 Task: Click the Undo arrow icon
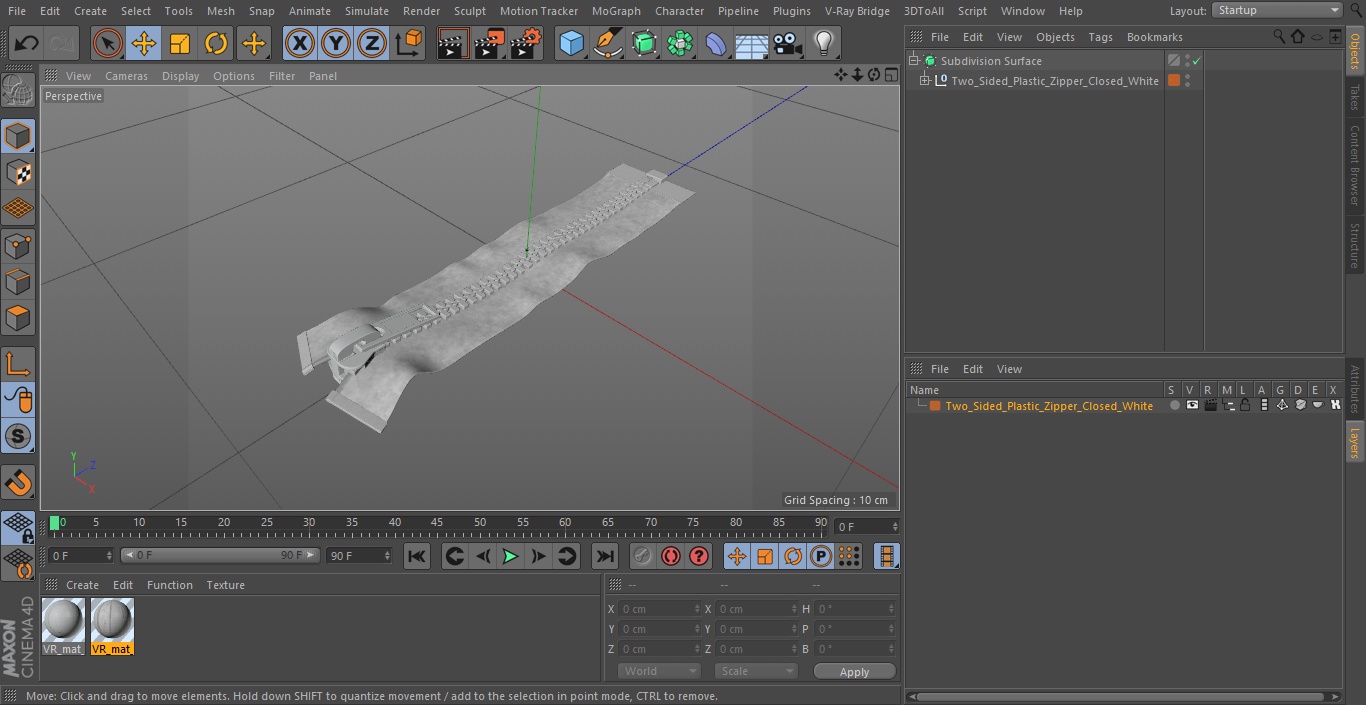coord(26,43)
